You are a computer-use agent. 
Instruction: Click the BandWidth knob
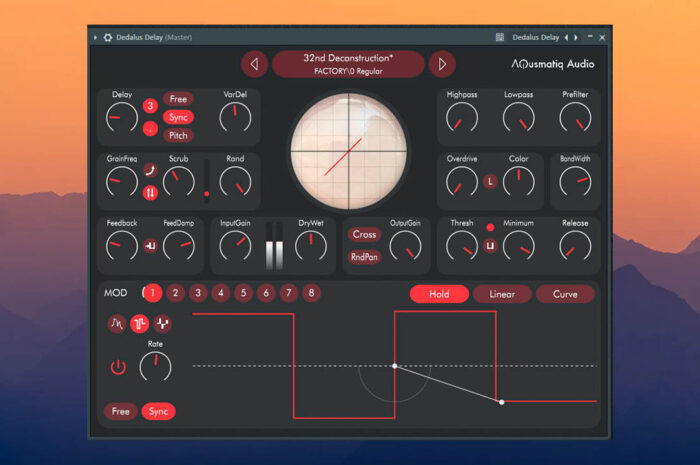coord(575,181)
